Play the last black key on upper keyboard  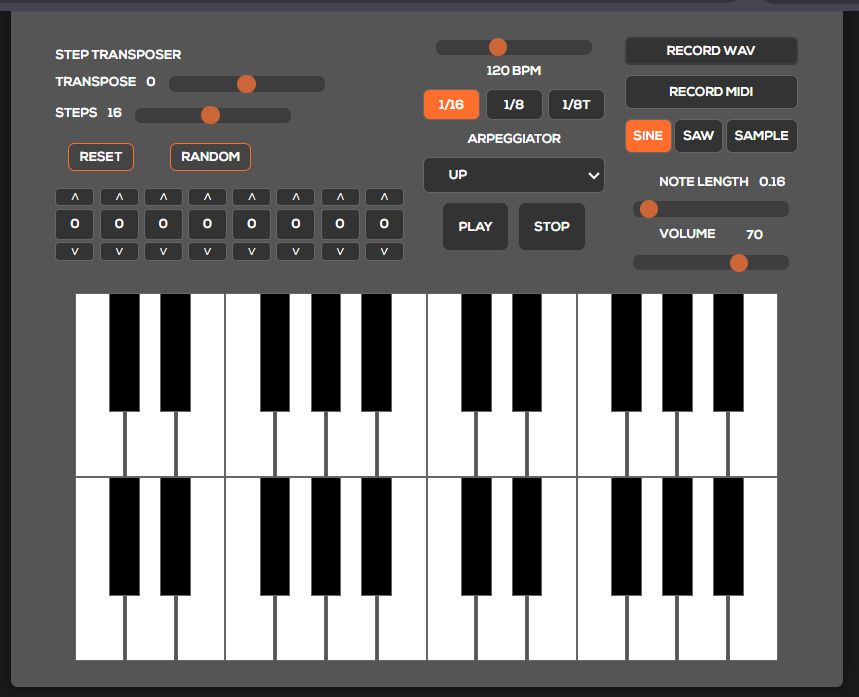tap(729, 352)
